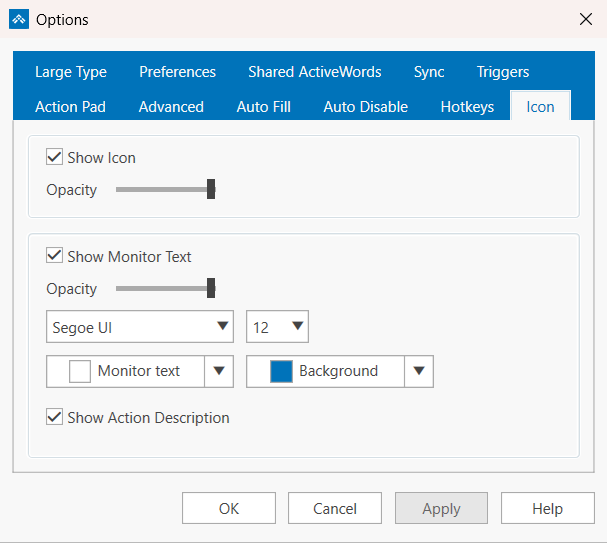The height and width of the screenshot is (543, 607).
Task: Click the white Monitor text color swatch
Action: (x=80, y=372)
